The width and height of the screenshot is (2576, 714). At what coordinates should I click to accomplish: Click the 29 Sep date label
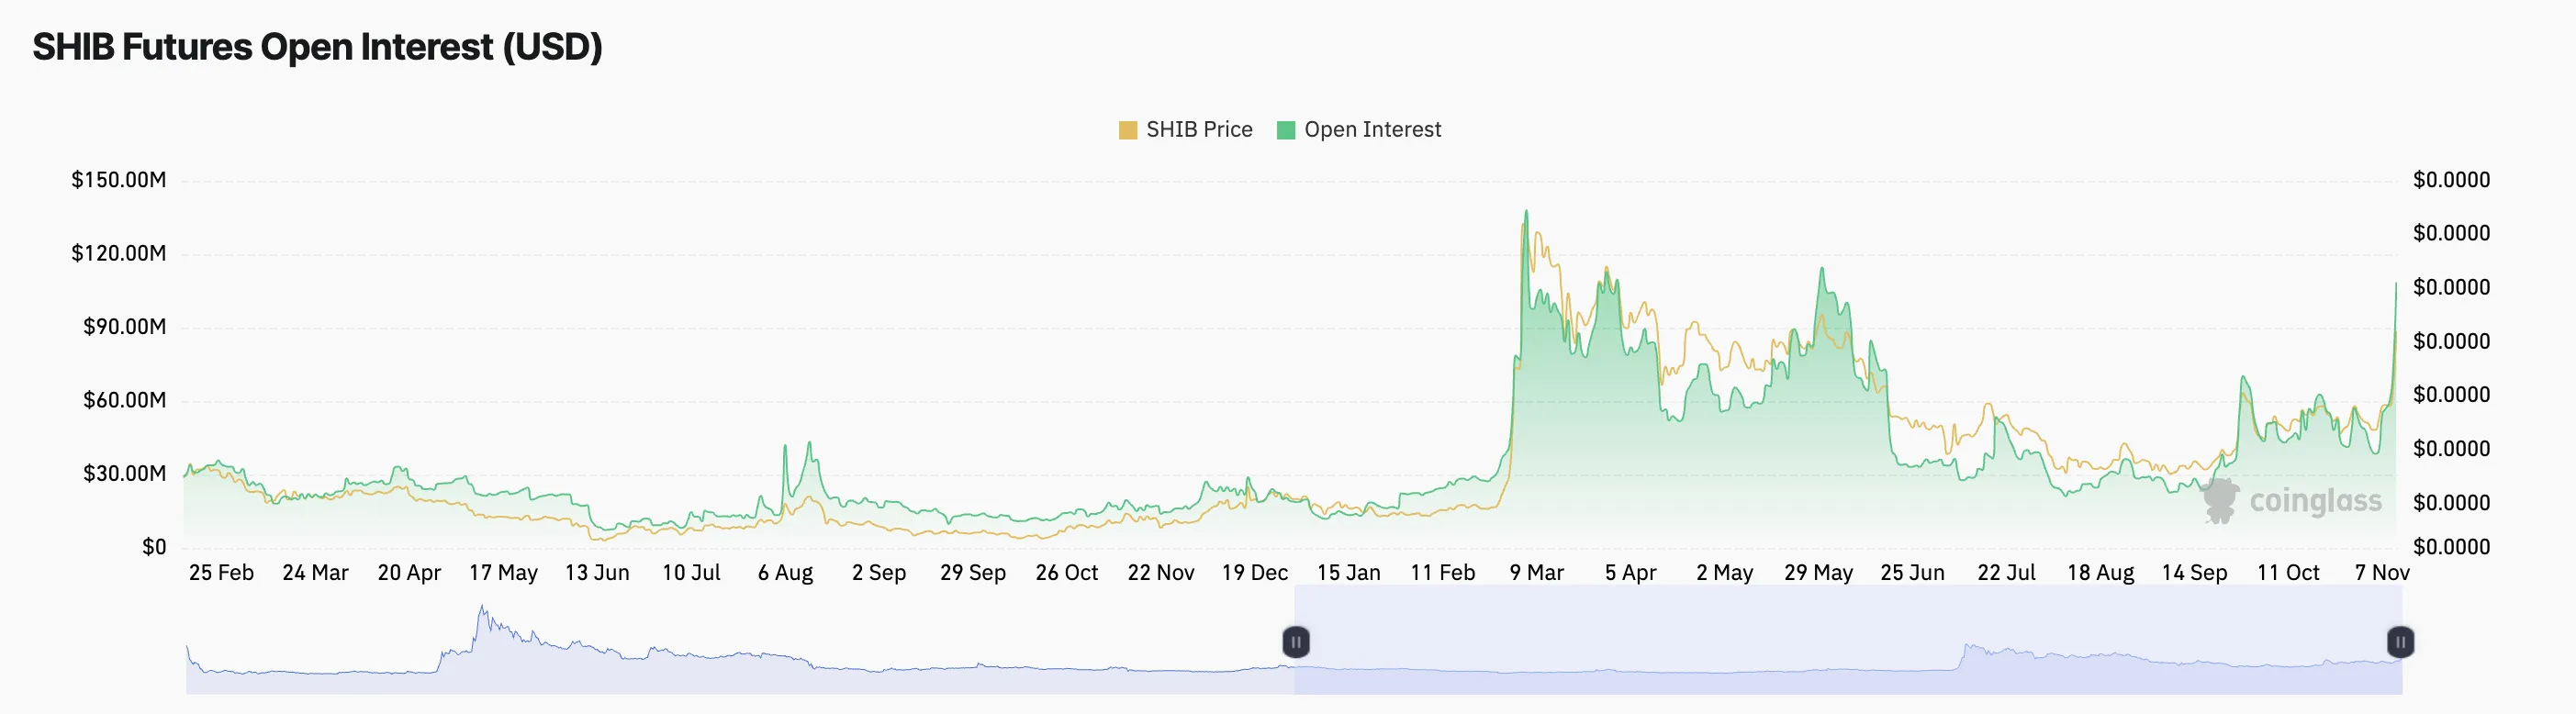point(973,573)
